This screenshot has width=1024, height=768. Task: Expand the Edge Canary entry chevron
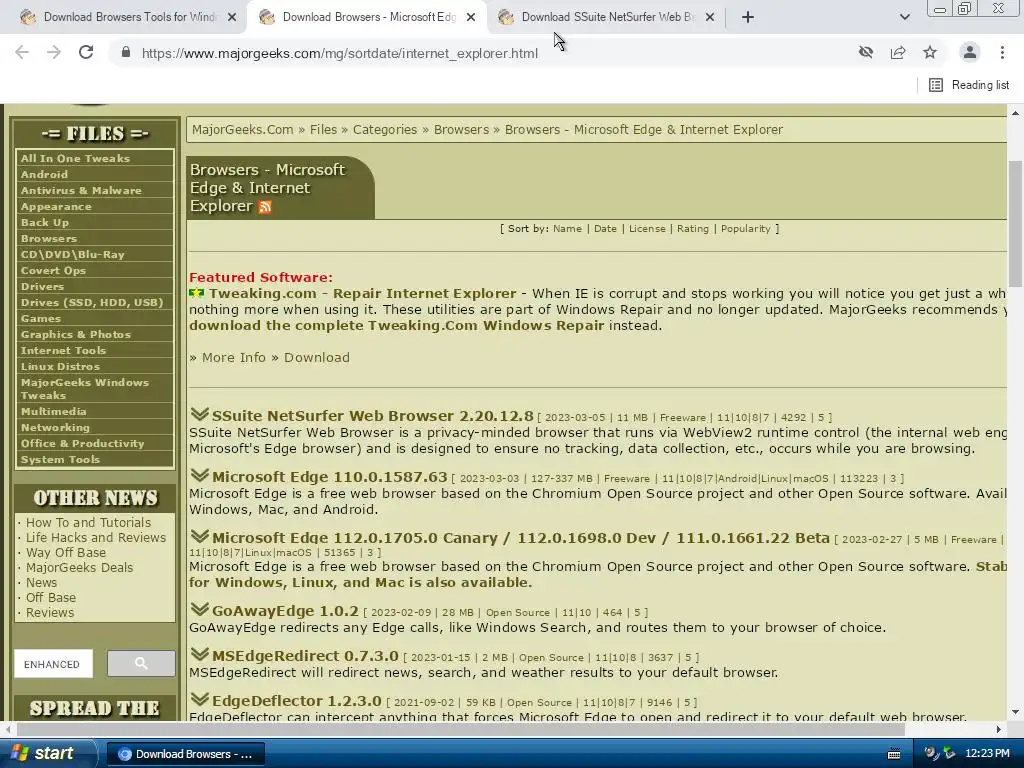coord(199,536)
